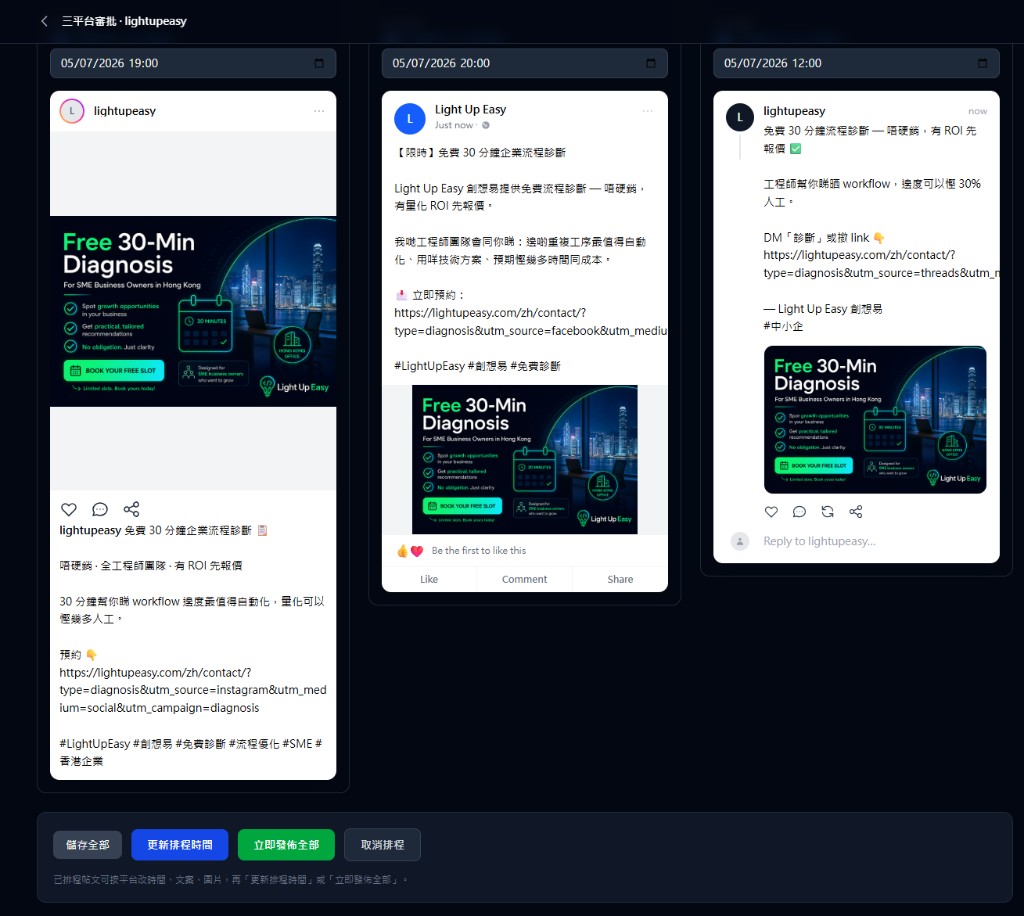Click Threads post image thumbnail

[x=874, y=419]
